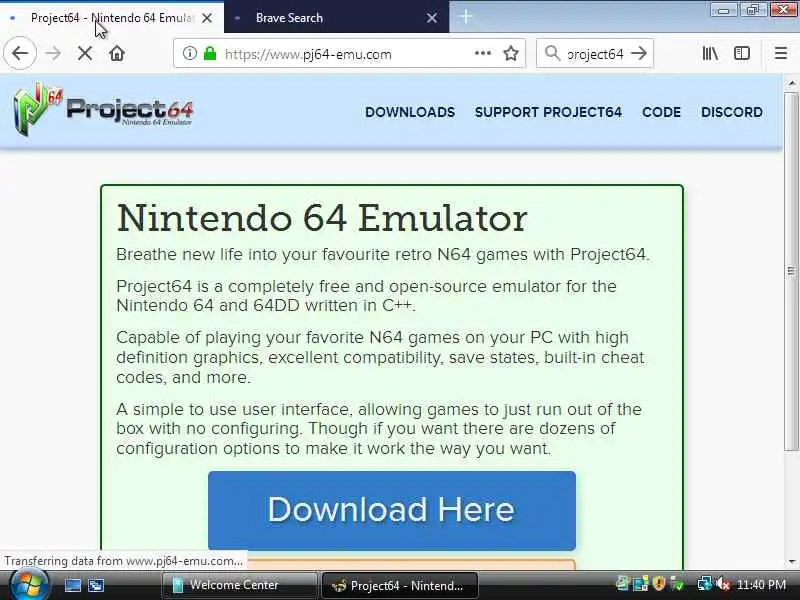The image size is (800, 600).
Task: Select Project64 - Nintend... taskbar button
Action: 399,585
